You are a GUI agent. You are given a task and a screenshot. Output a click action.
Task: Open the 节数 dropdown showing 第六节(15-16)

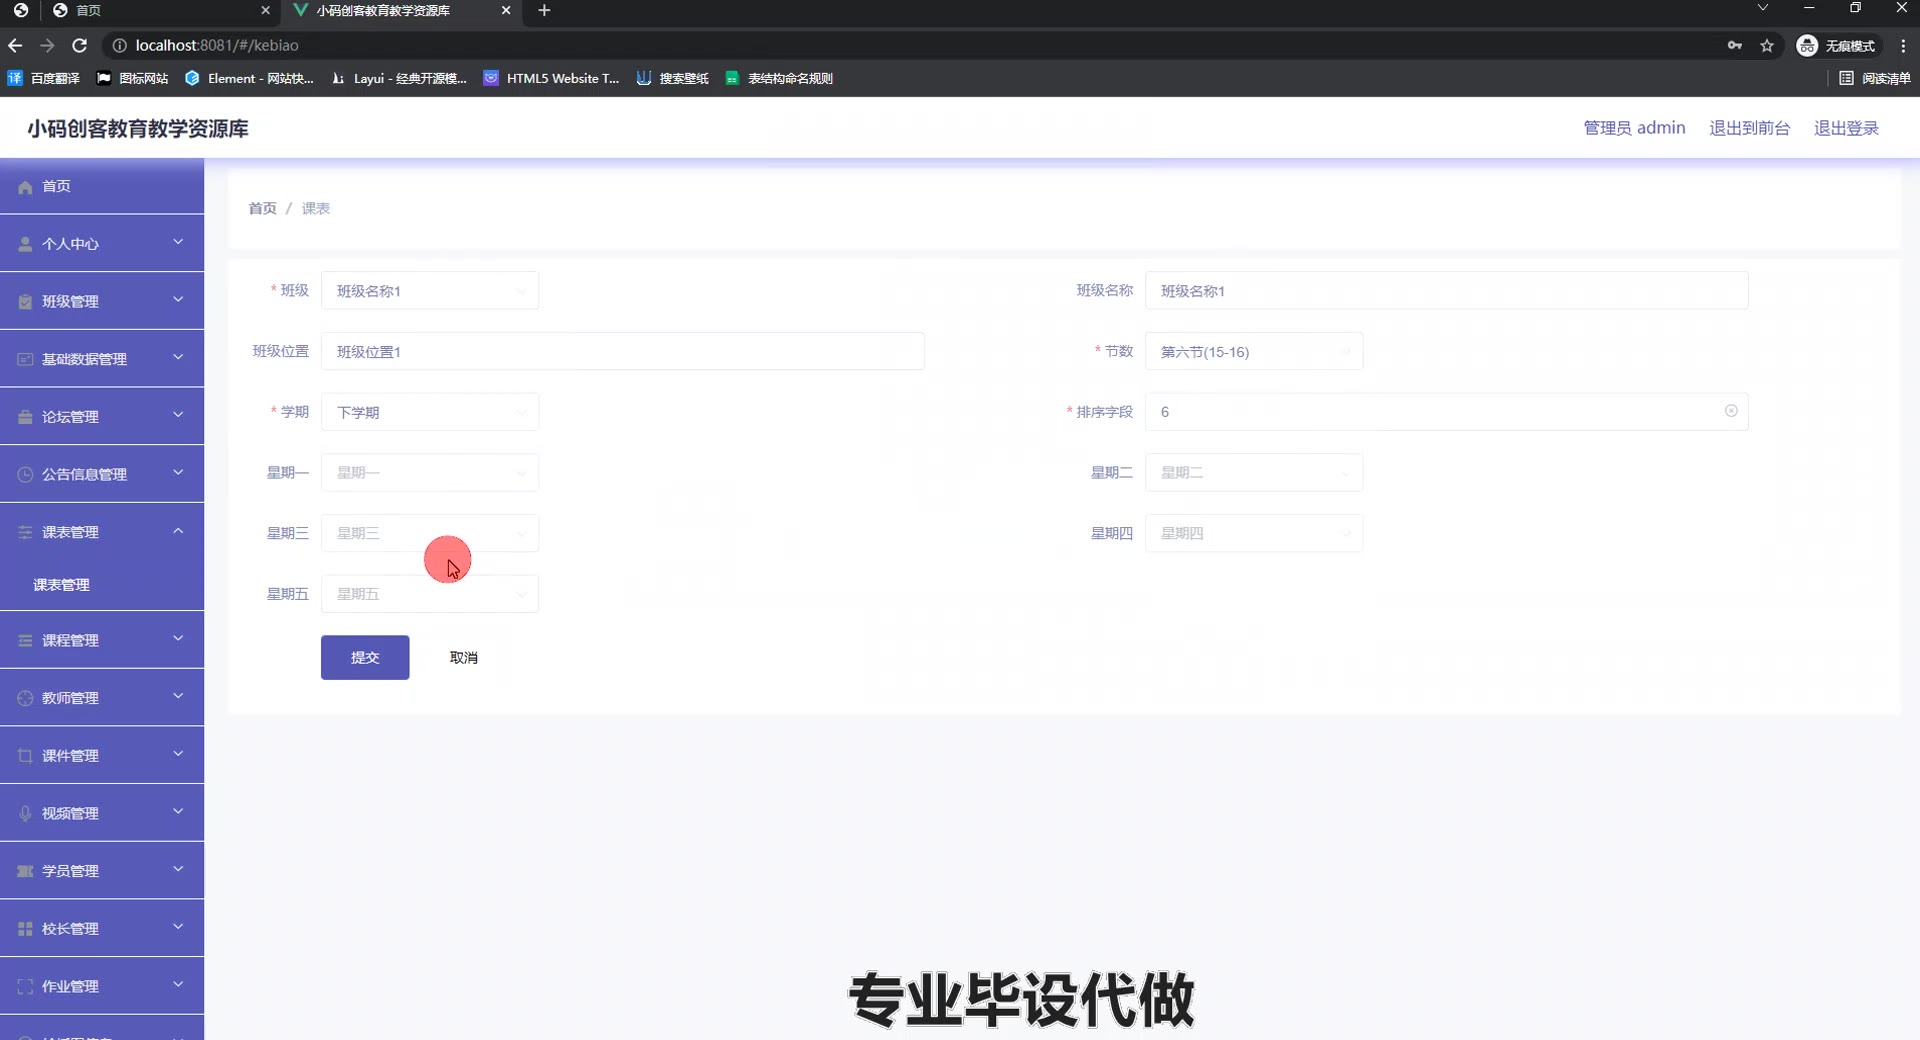(1254, 352)
